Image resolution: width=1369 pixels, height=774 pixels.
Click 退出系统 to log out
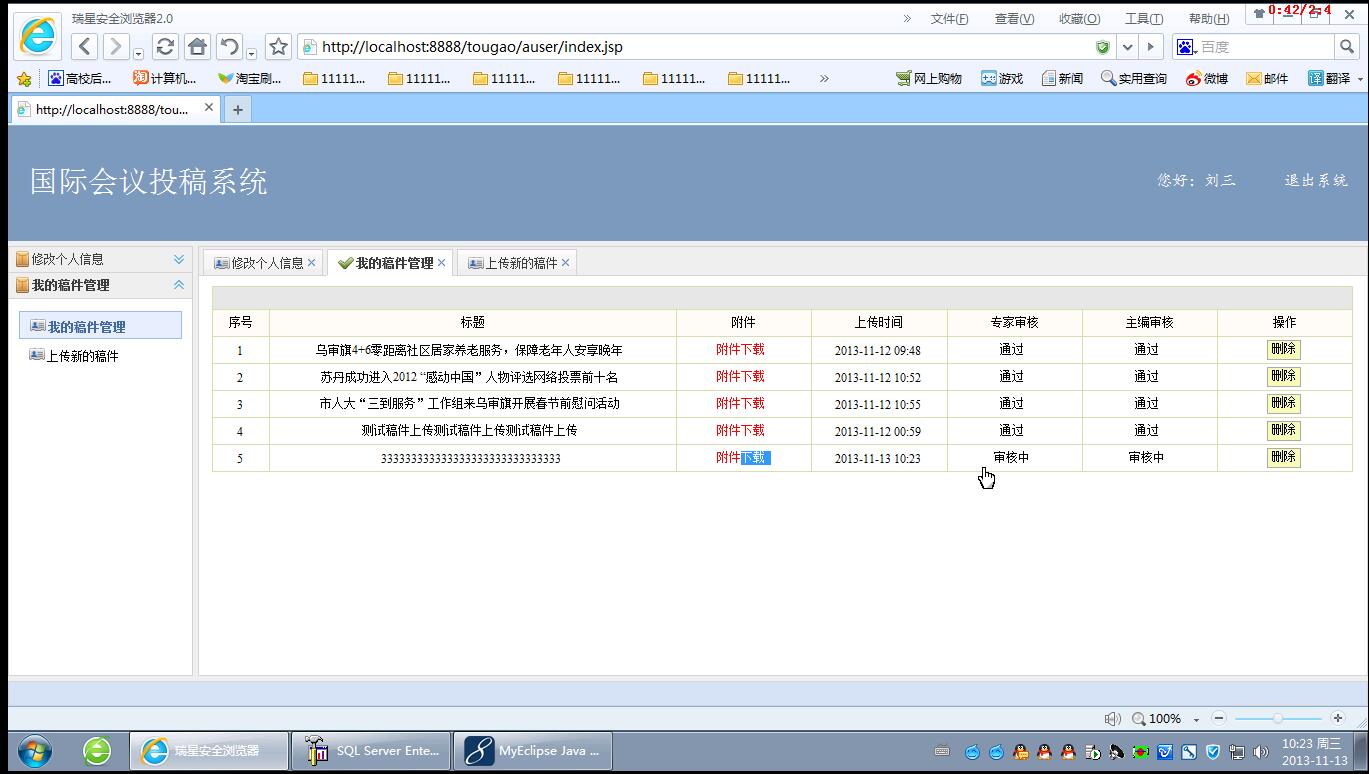click(1316, 181)
